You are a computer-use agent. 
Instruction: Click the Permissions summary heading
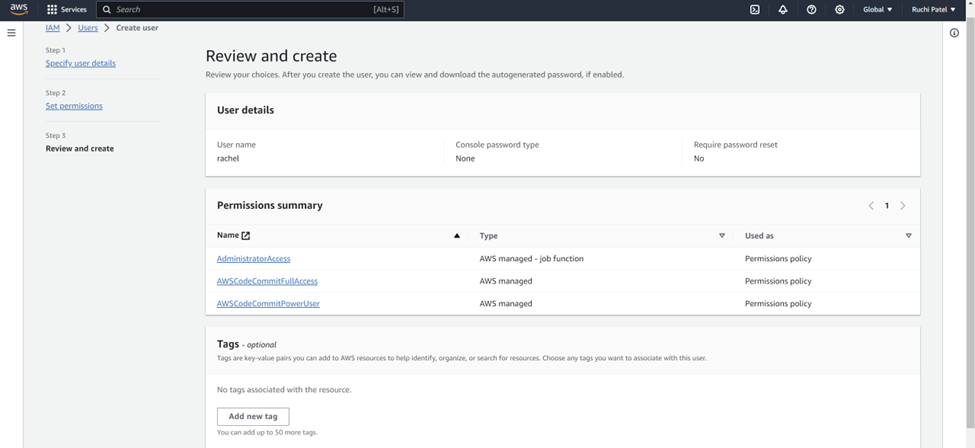coord(269,205)
